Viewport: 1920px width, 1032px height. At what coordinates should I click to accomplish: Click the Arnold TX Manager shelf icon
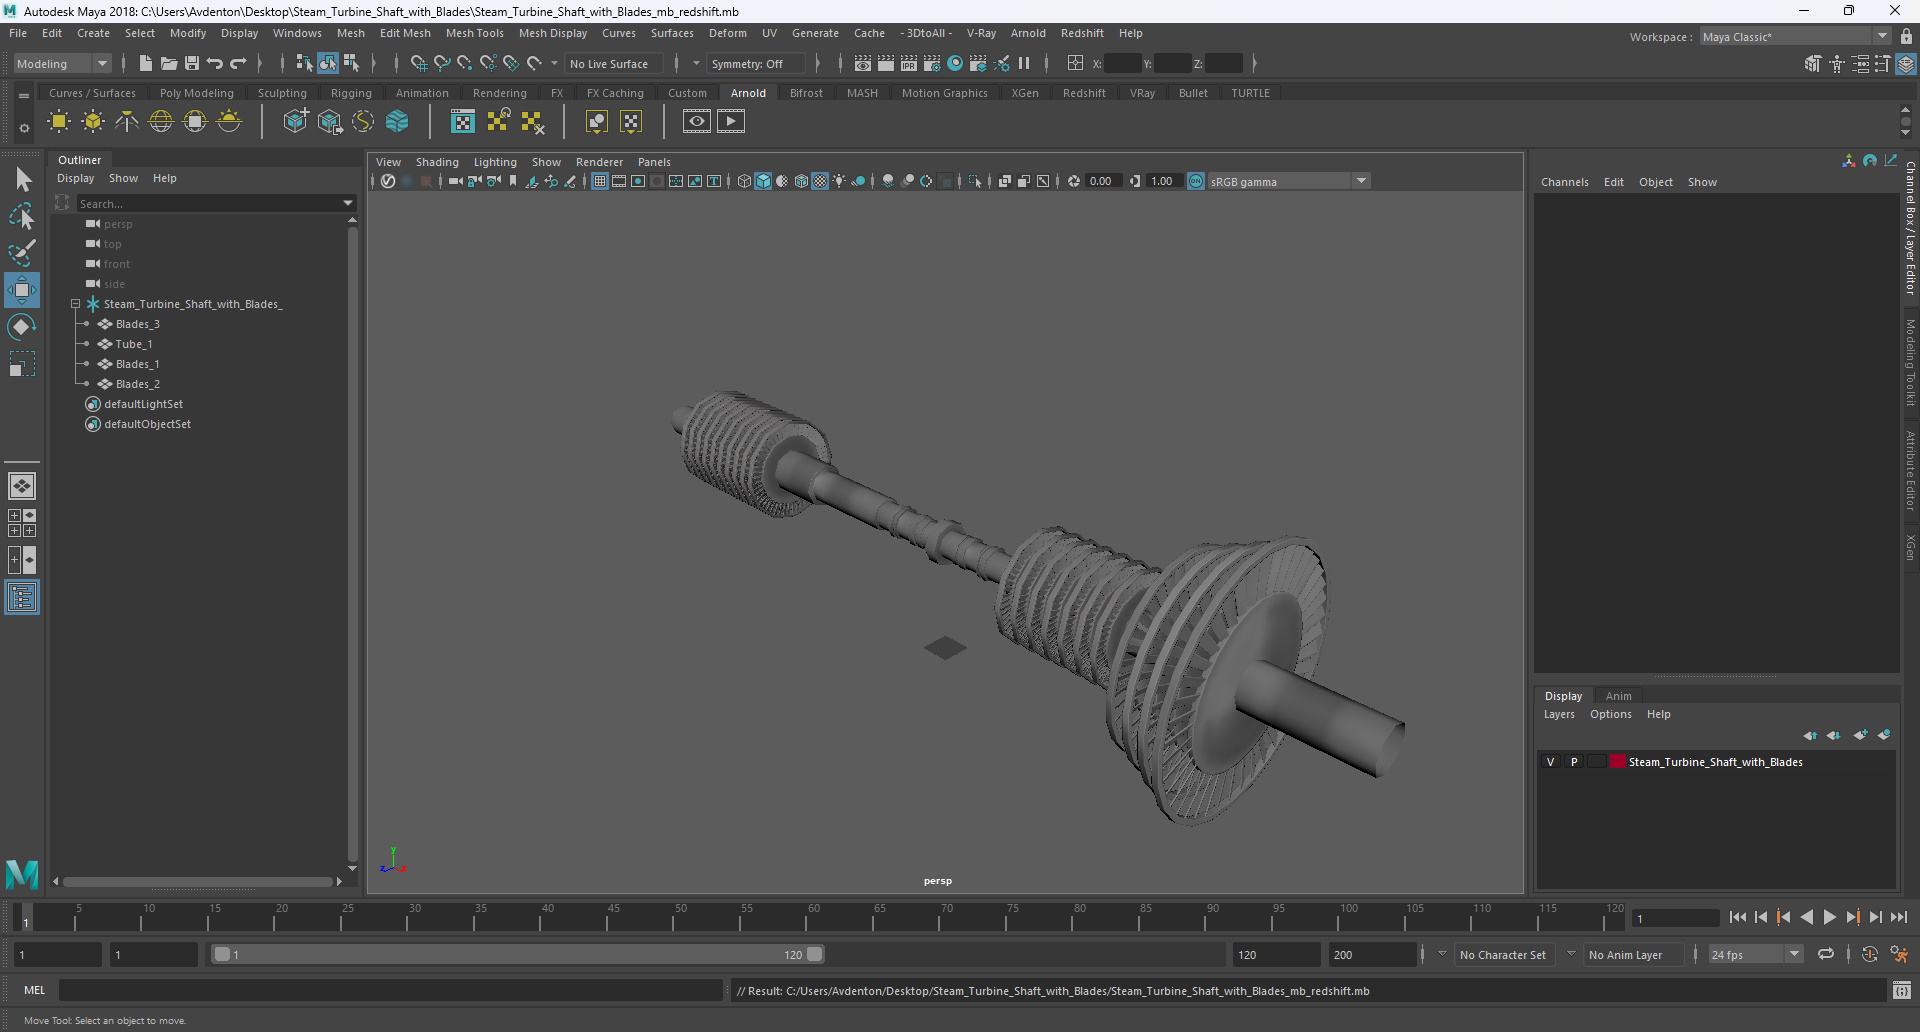point(463,122)
